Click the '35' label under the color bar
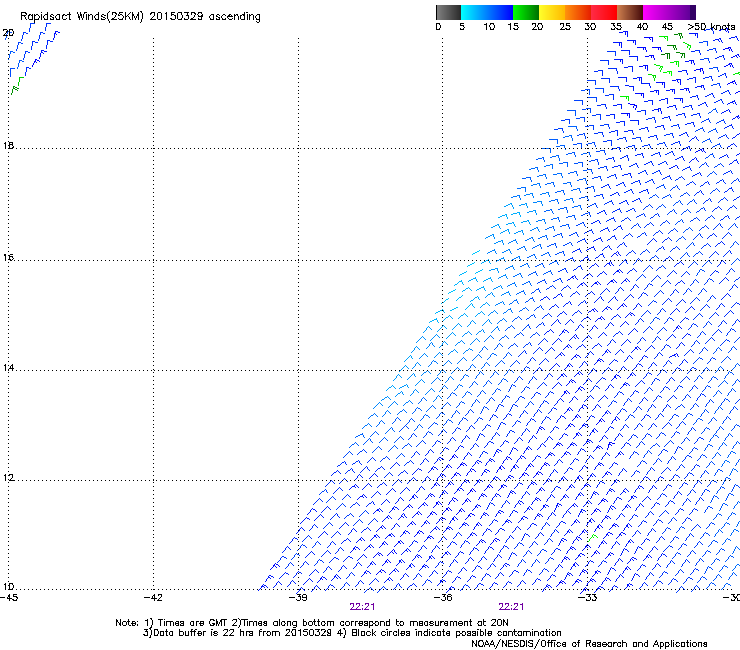Screen dimensions: 740x650 (x=616, y=27)
